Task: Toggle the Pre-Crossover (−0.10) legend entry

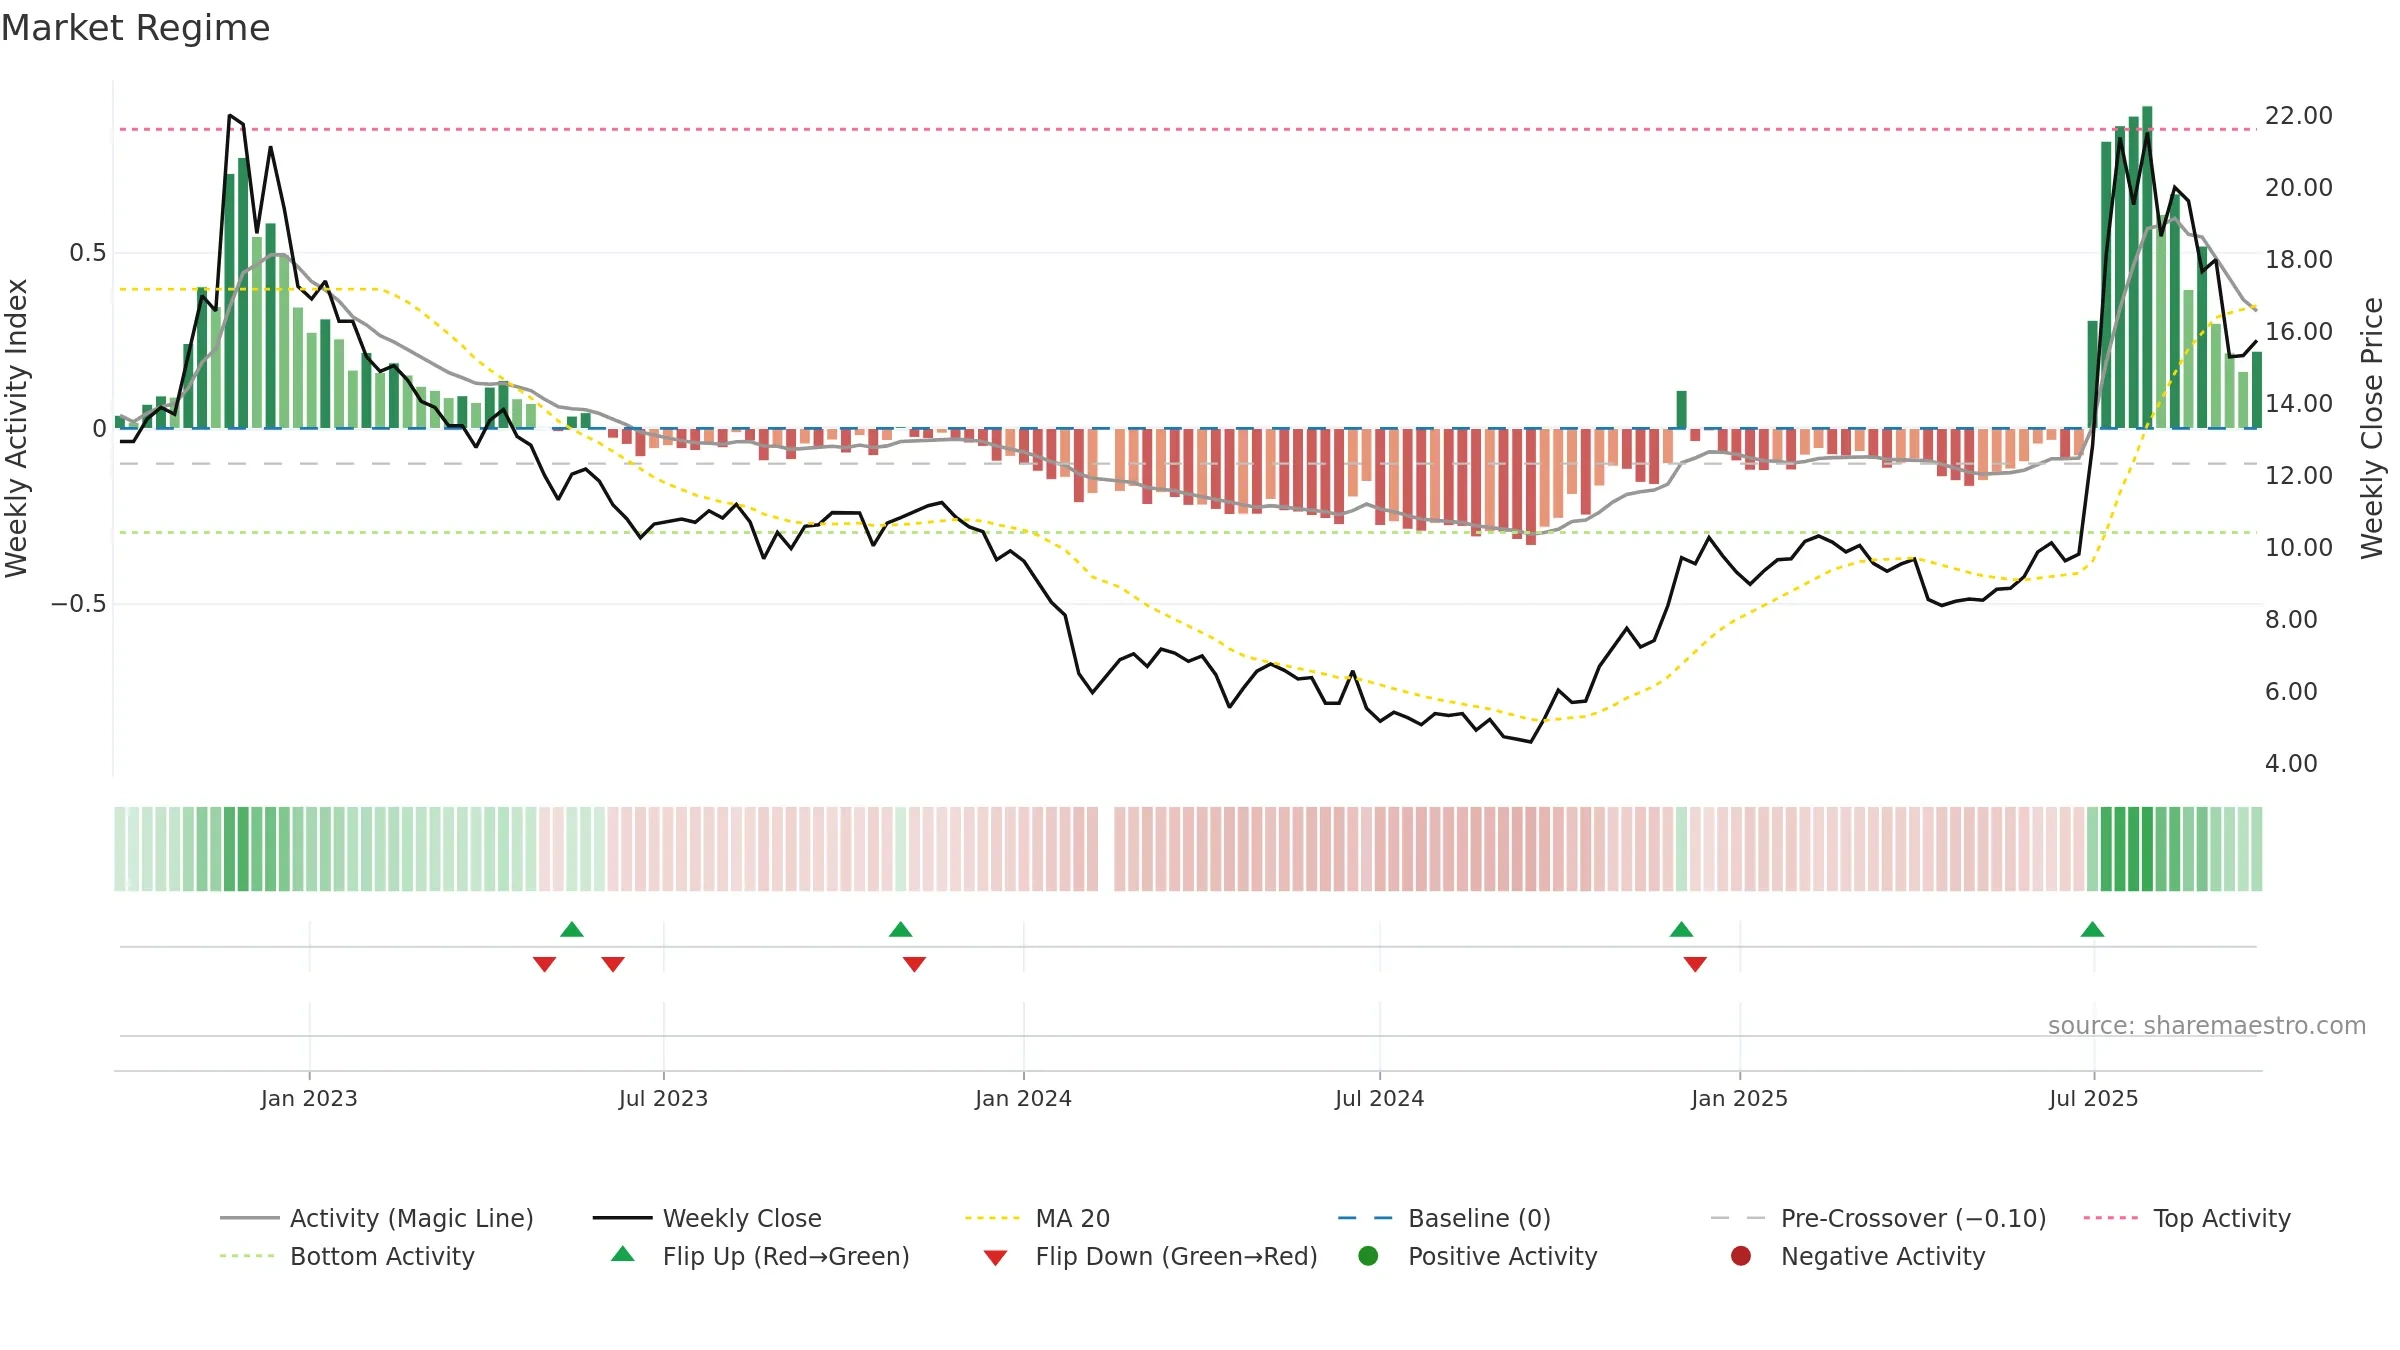Action: click(x=1878, y=1218)
